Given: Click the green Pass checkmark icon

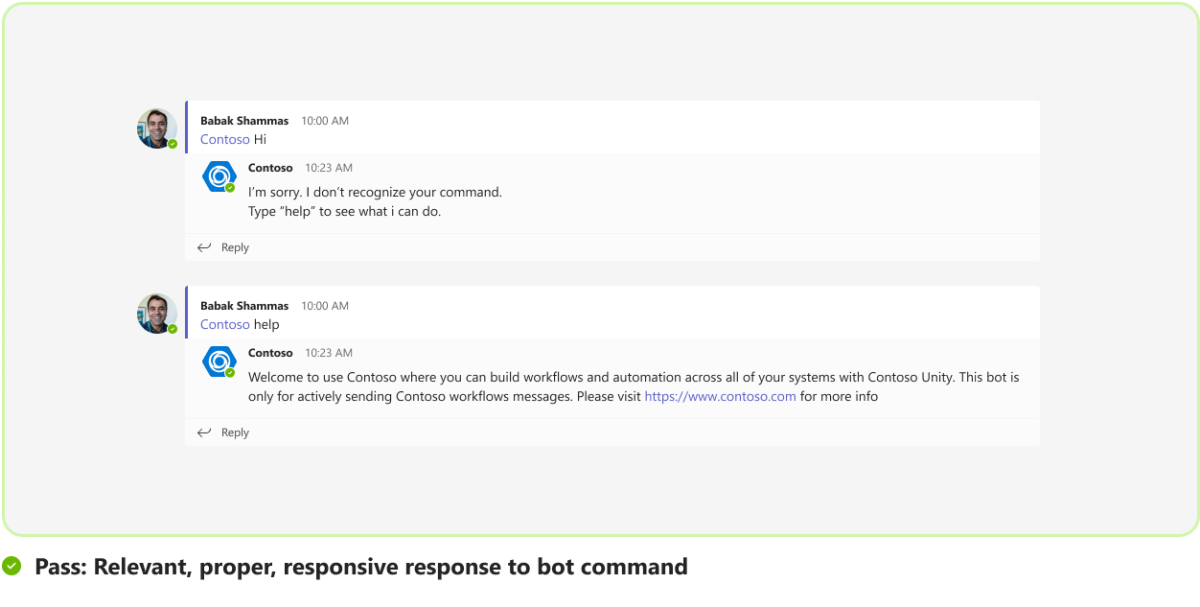Looking at the screenshot, I should point(12,567).
